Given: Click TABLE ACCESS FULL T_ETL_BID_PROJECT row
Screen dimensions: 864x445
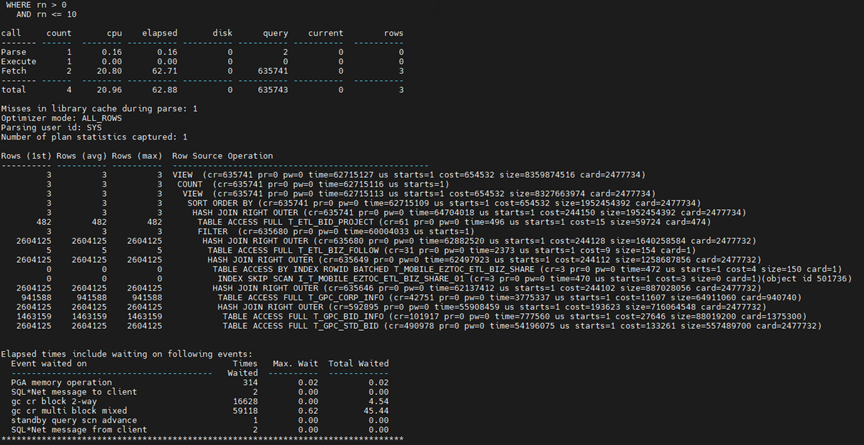Looking at the screenshot, I should coord(454,222).
